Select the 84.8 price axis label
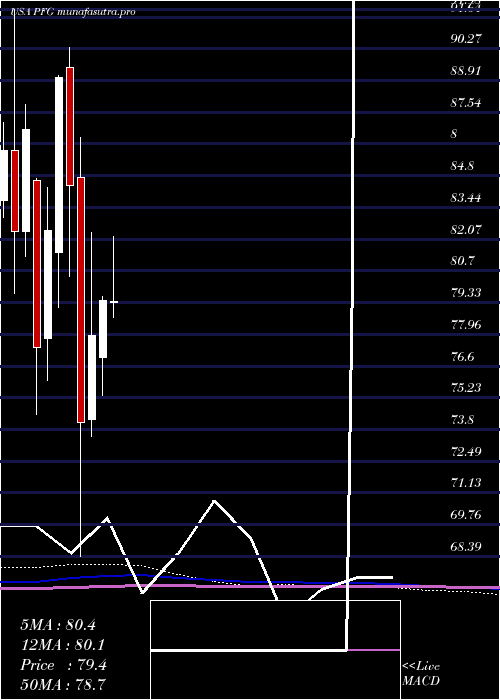Screen dimensions: 500x700 tap(462, 166)
